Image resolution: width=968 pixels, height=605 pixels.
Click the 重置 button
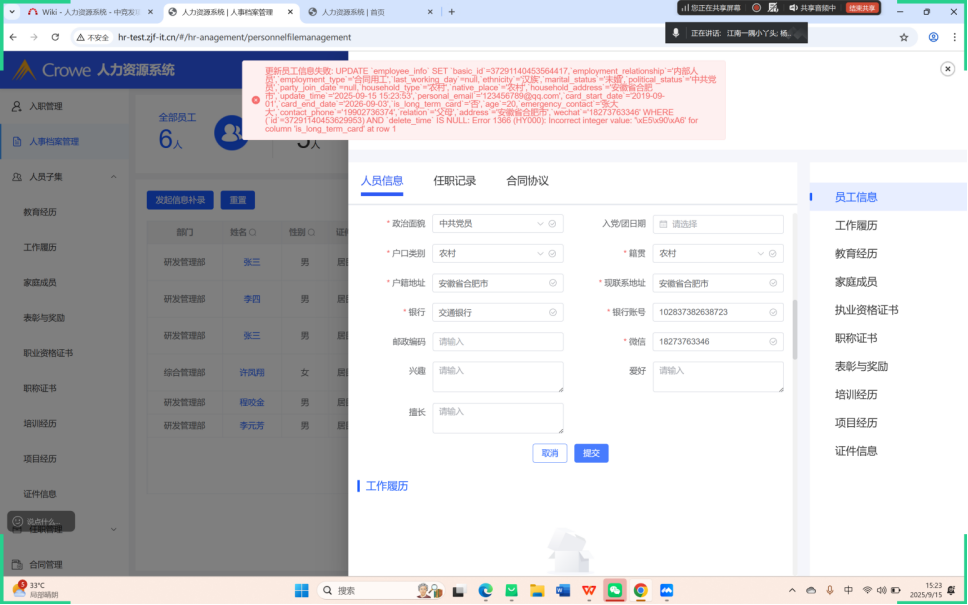[x=238, y=200]
